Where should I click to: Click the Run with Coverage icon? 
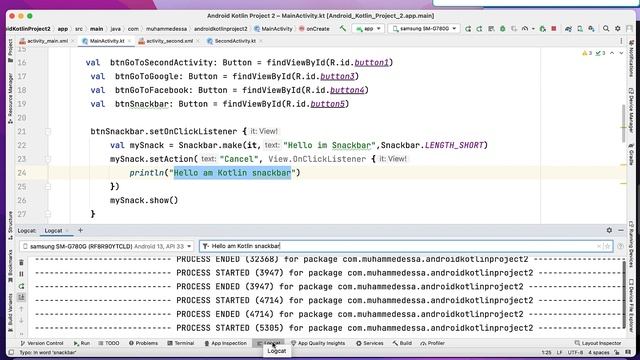(514, 29)
